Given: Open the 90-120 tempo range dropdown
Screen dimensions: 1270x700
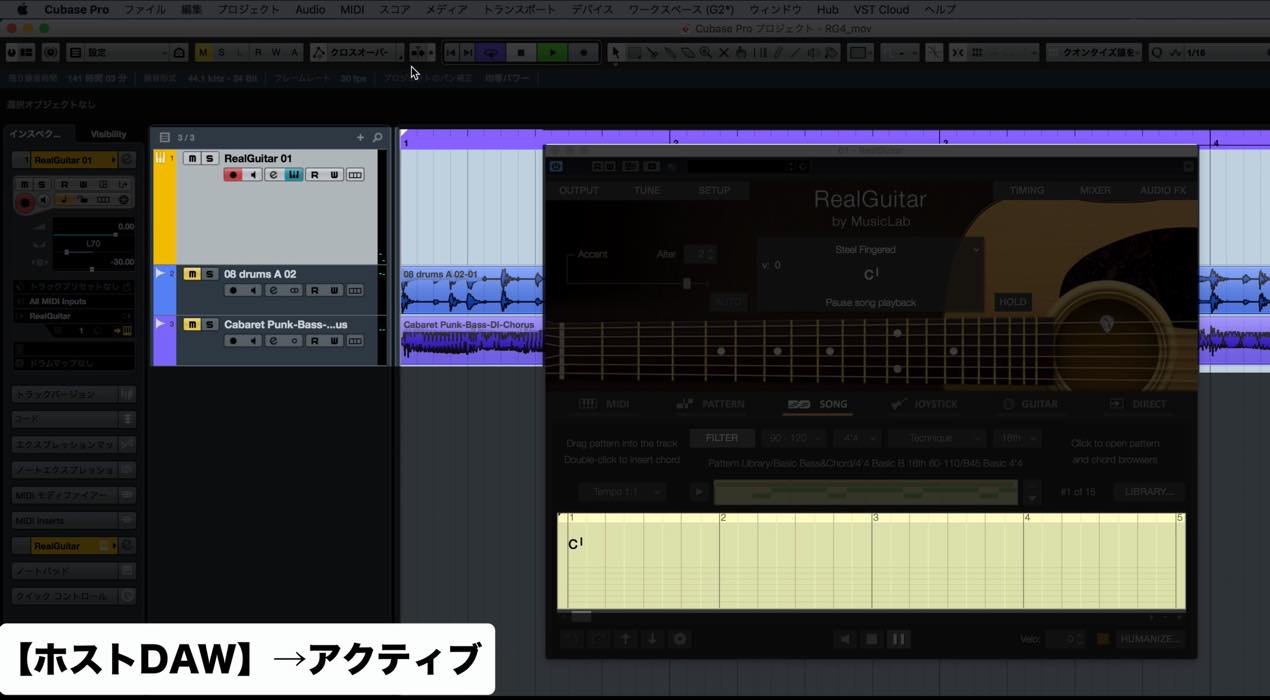Looking at the screenshot, I should 794,438.
